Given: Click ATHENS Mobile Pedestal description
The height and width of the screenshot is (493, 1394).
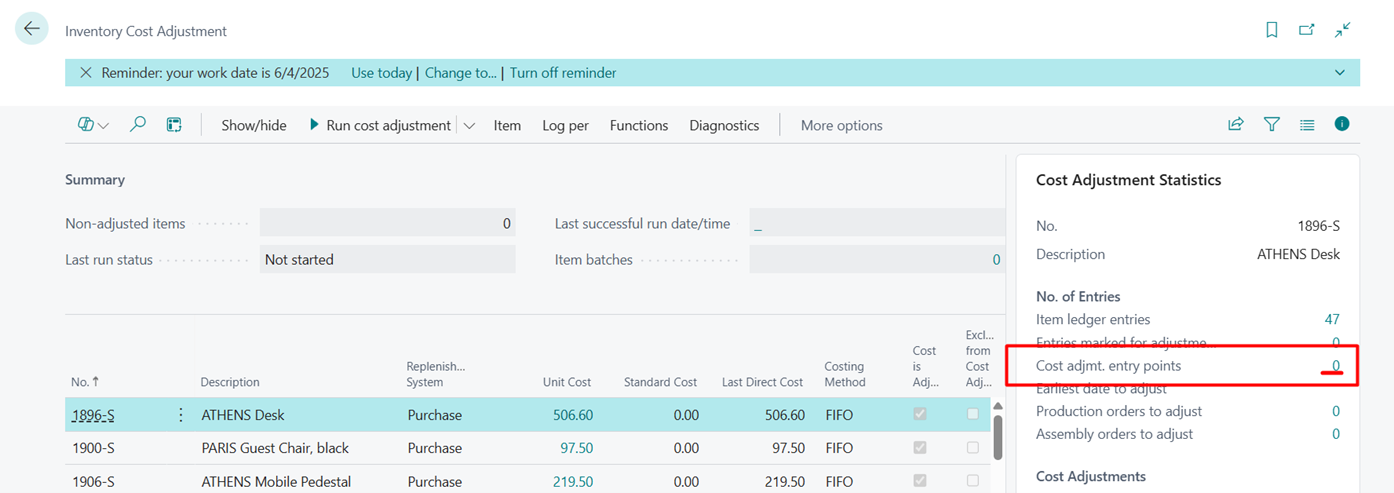Looking at the screenshot, I should point(276,481).
